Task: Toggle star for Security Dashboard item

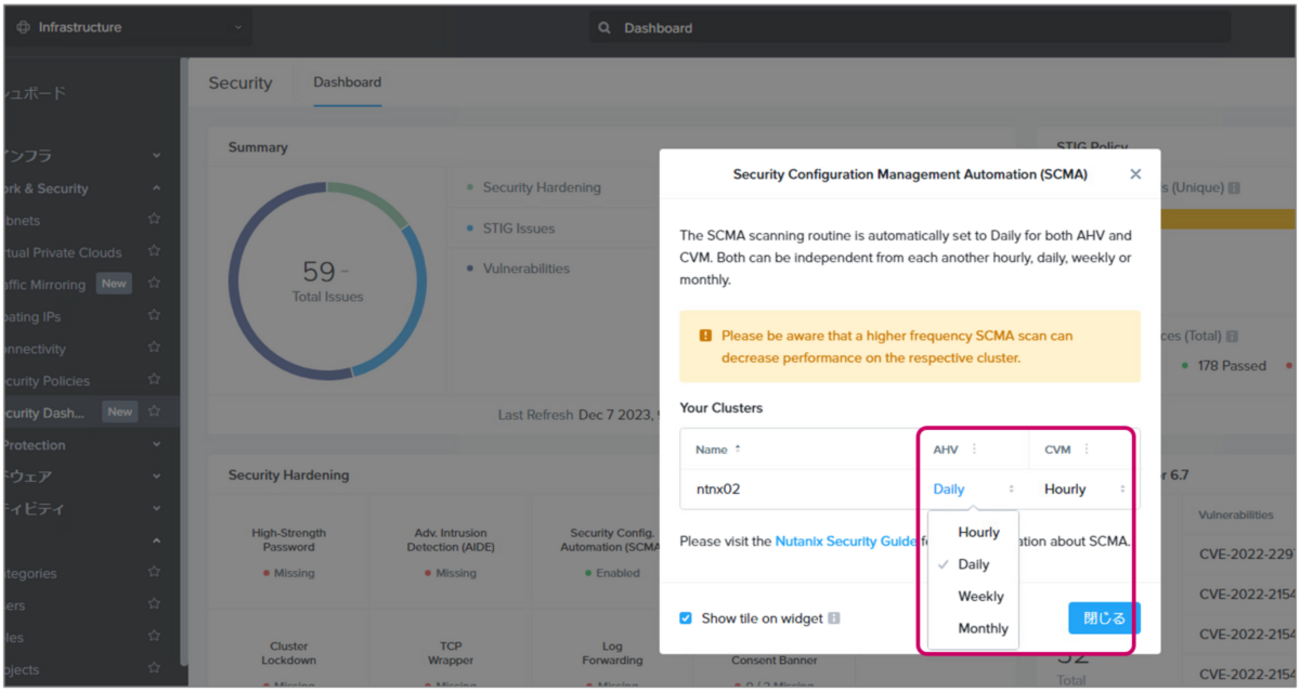Action: click(154, 411)
